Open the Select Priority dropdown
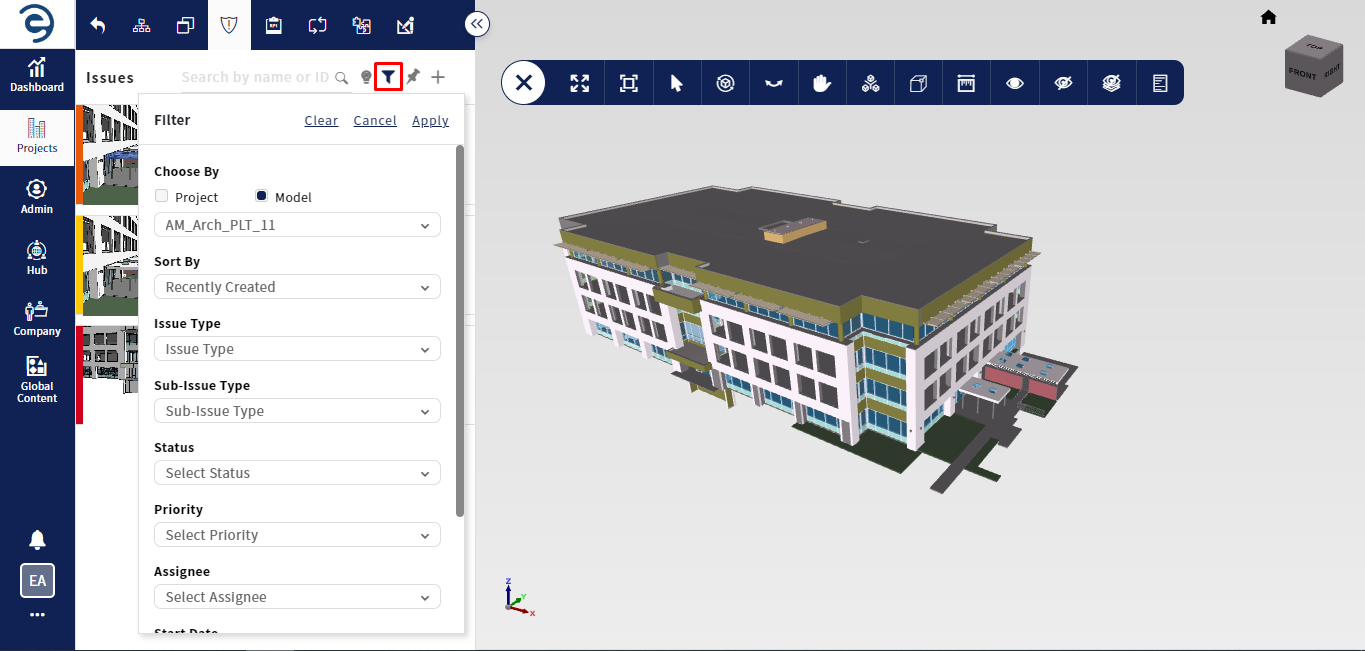This screenshot has height=651, width=1365. [x=297, y=535]
